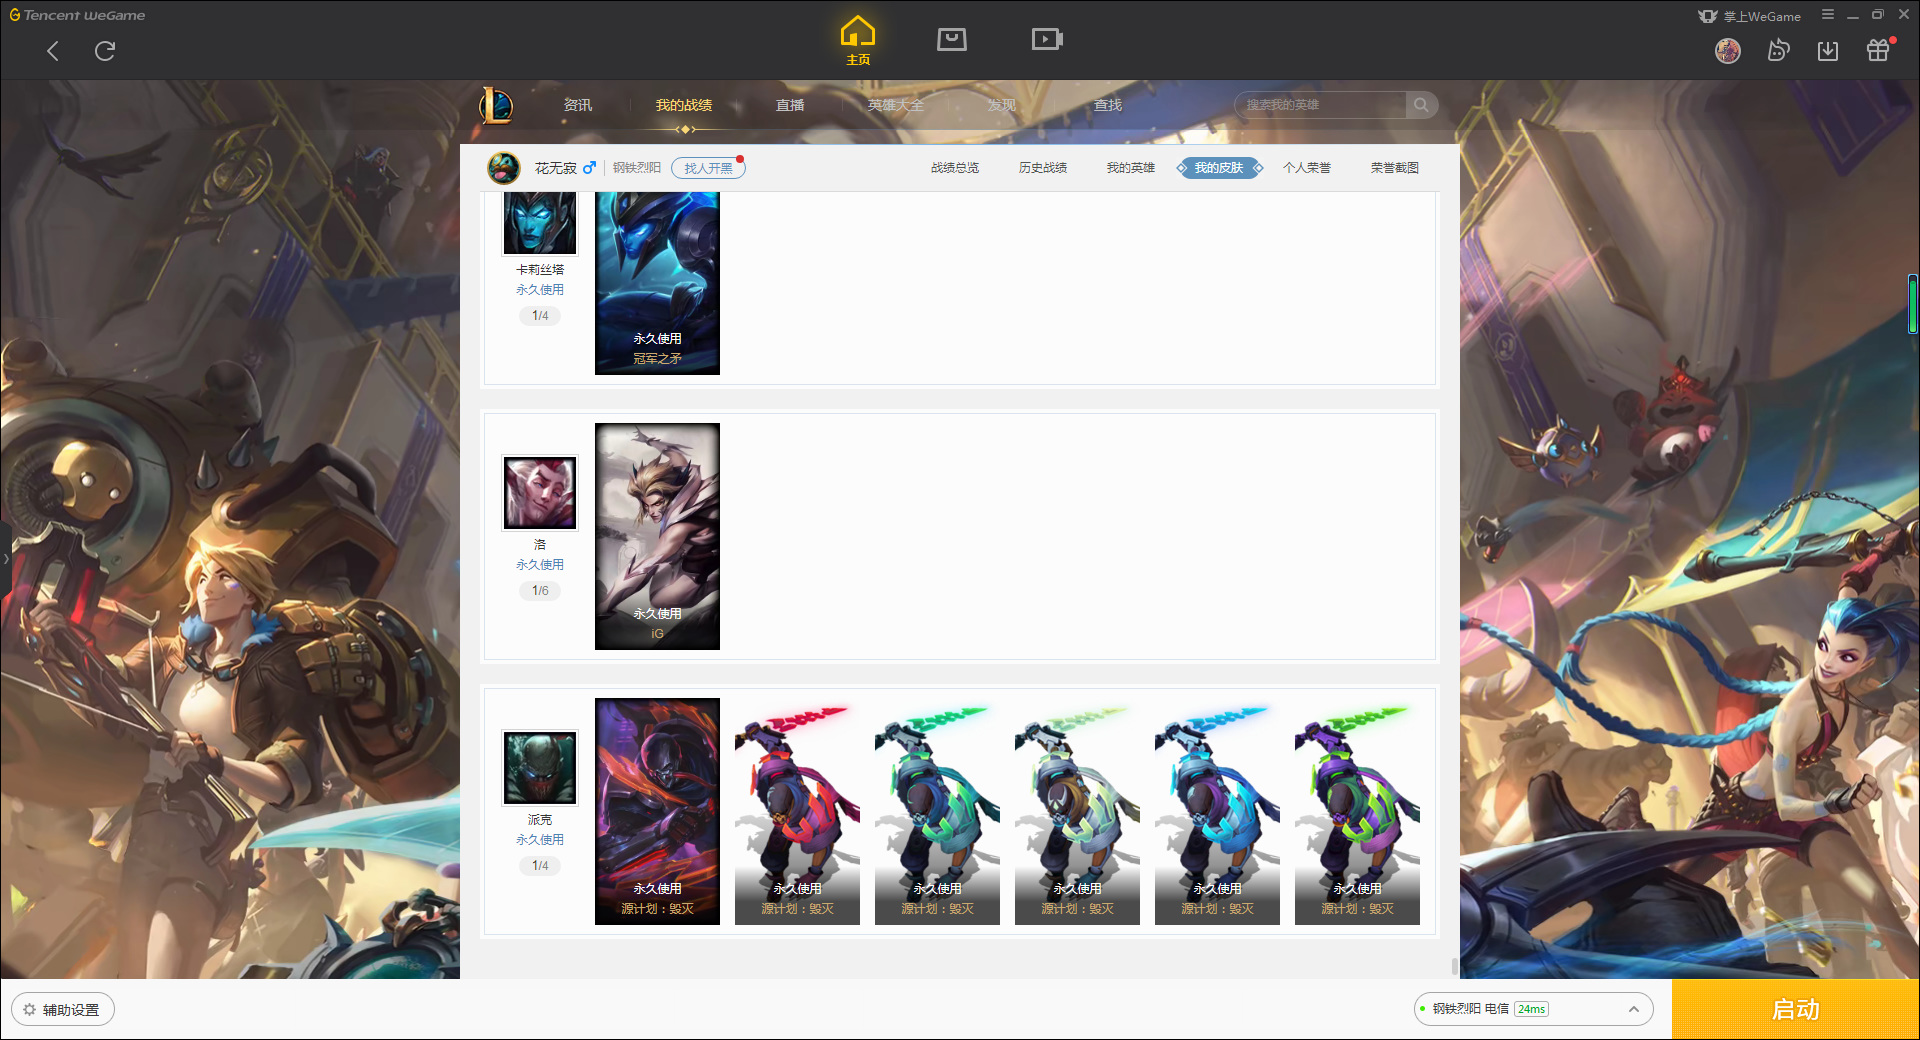Open the iG skin card for 洛

[x=657, y=536]
